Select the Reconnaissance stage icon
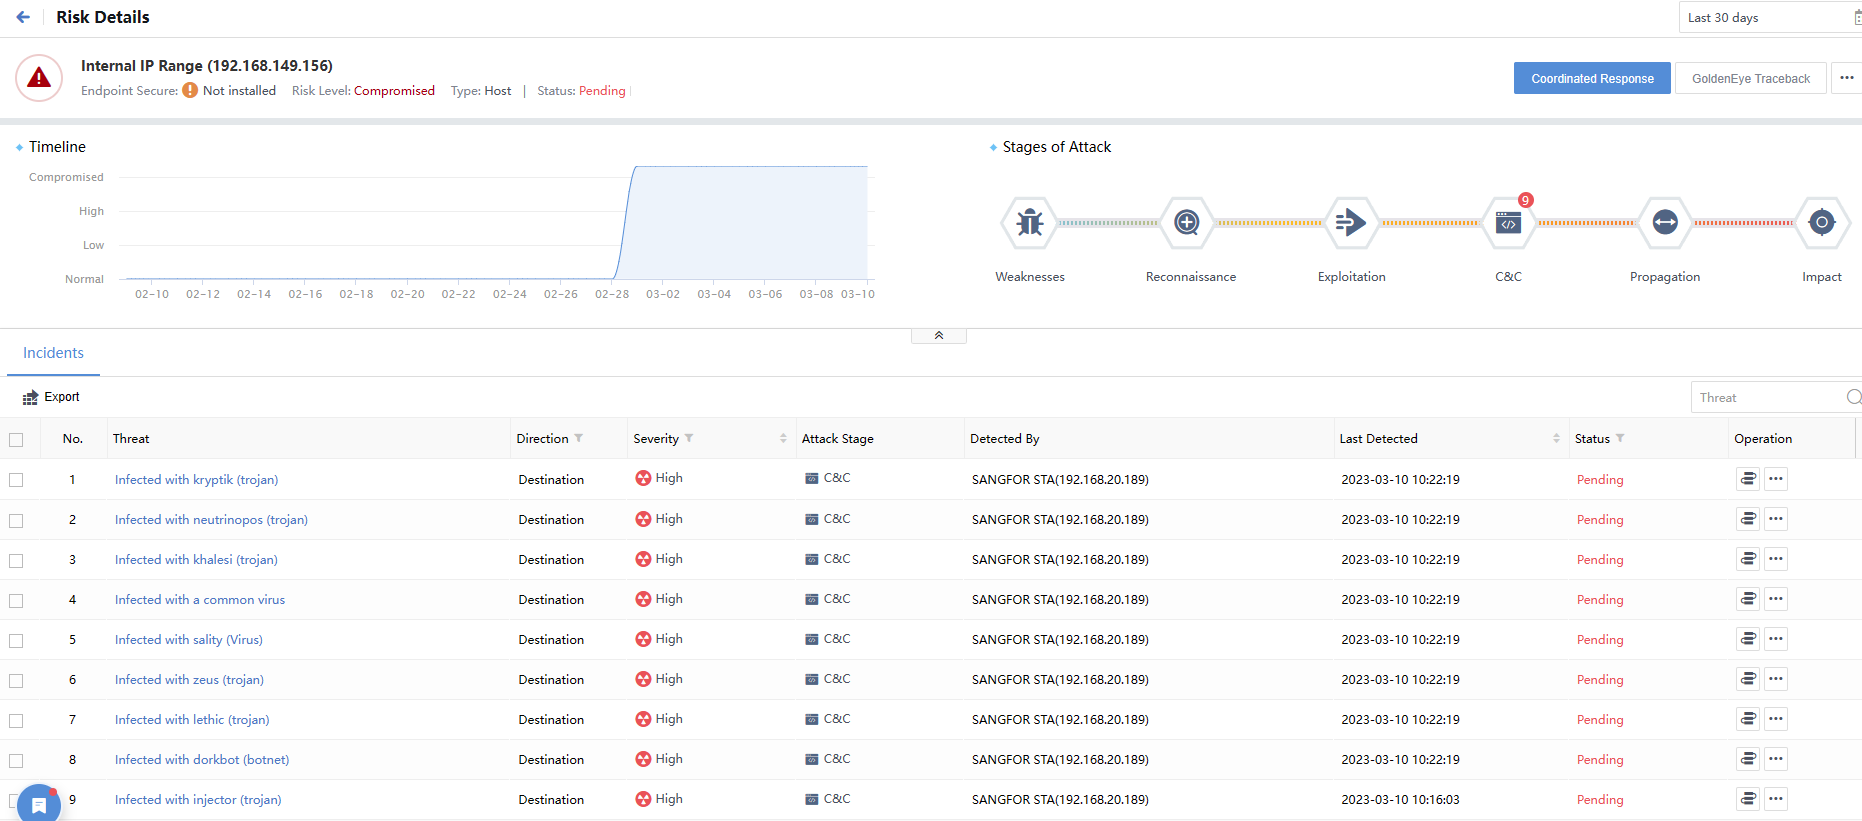 point(1187,222)
